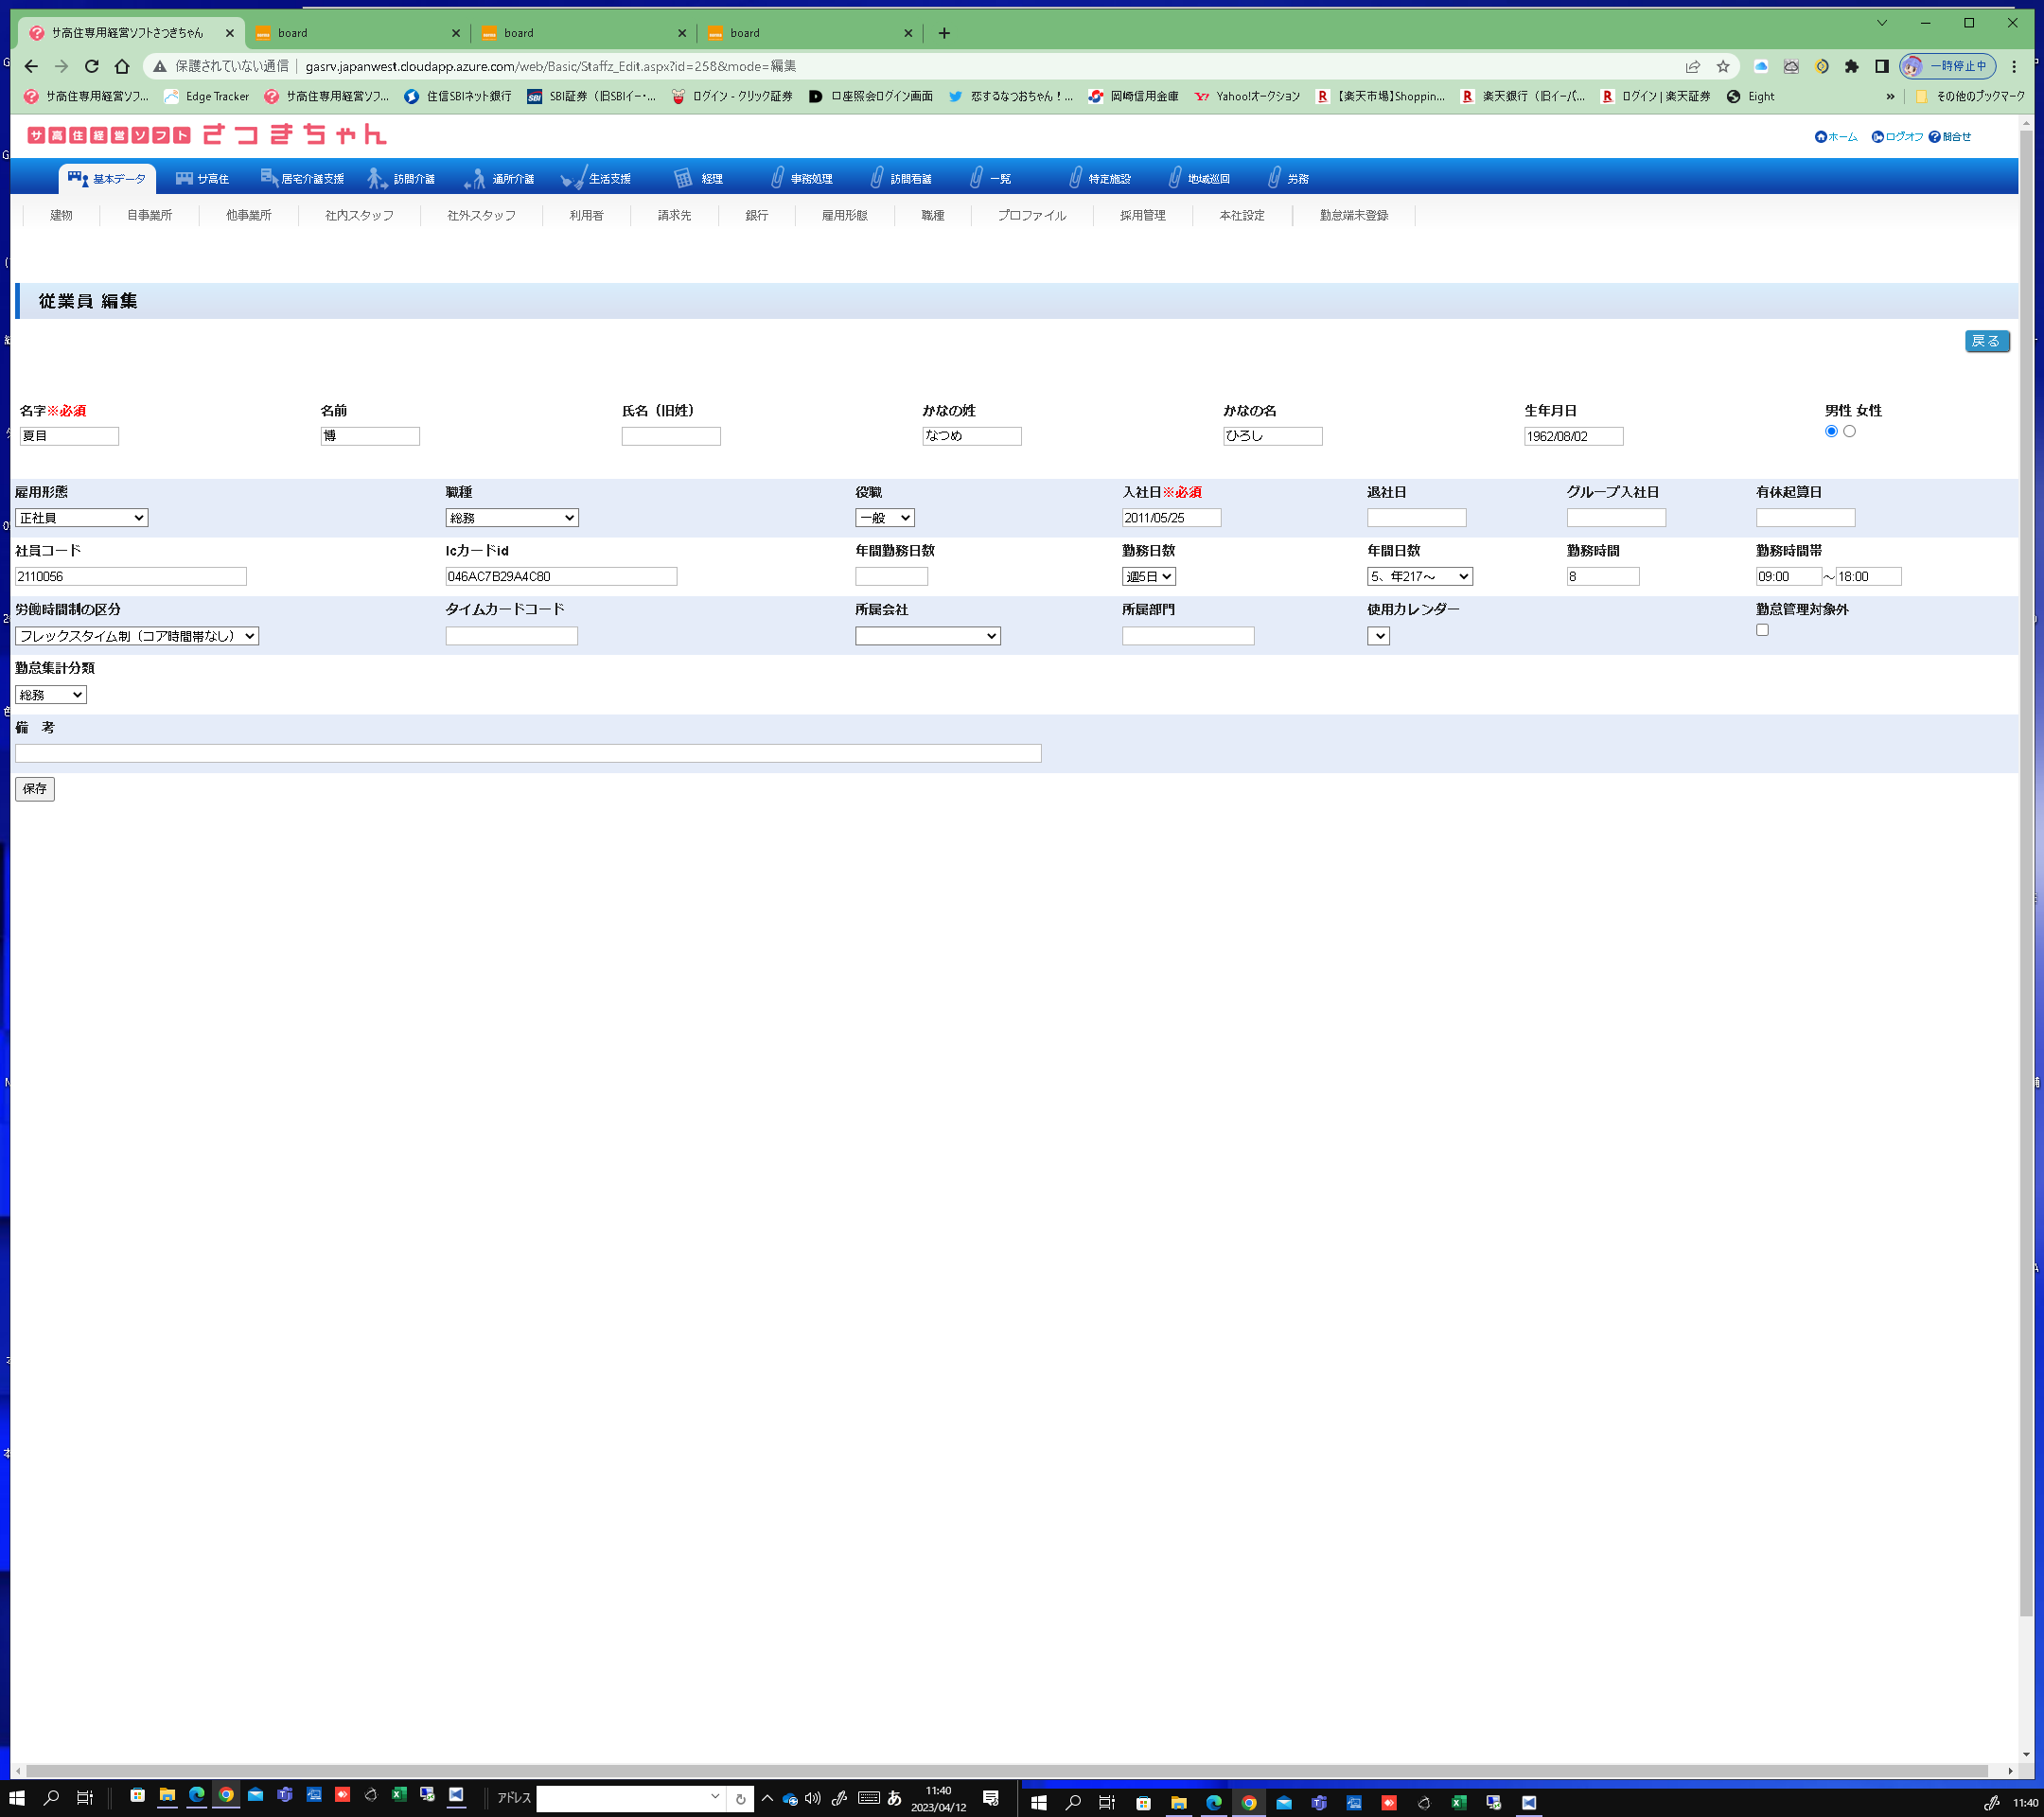This screenshot has height=1817, width=2044.
Task: Click the ホーム icon link
Action: 1820,137
